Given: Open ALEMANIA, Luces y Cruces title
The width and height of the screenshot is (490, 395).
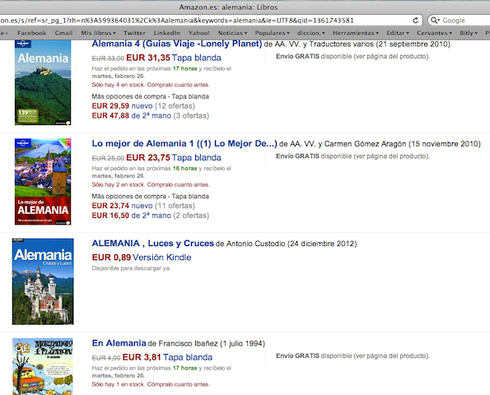Looking at the screenshot, I should point(153,243).
